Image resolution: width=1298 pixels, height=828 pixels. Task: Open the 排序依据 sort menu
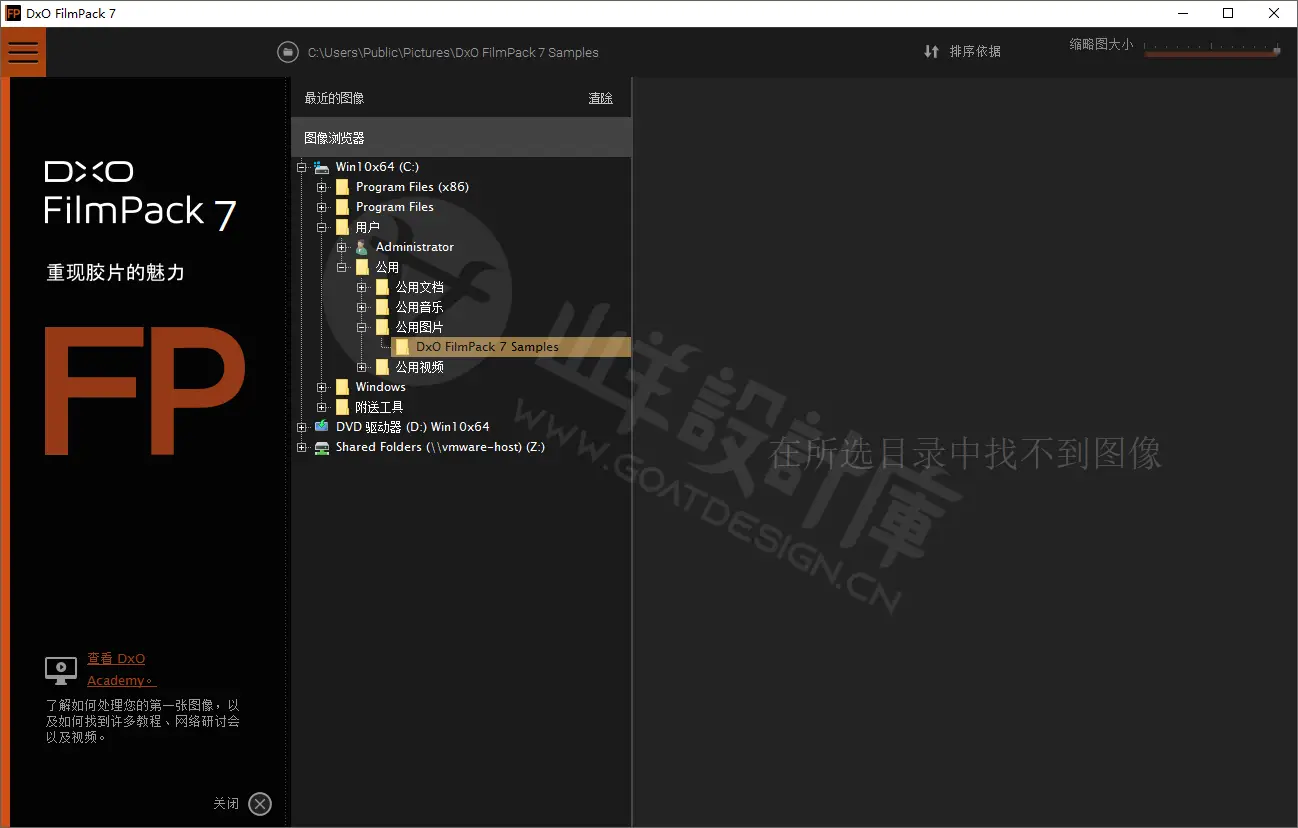pos(975,51)
